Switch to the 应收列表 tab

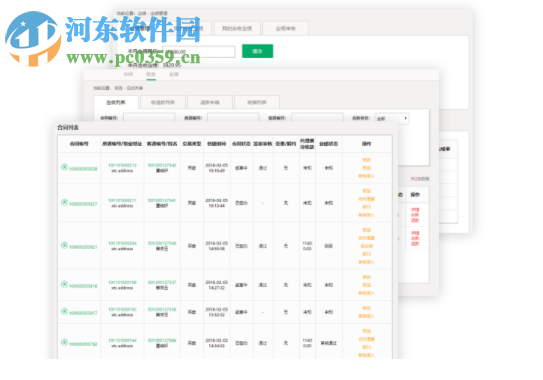116,103
